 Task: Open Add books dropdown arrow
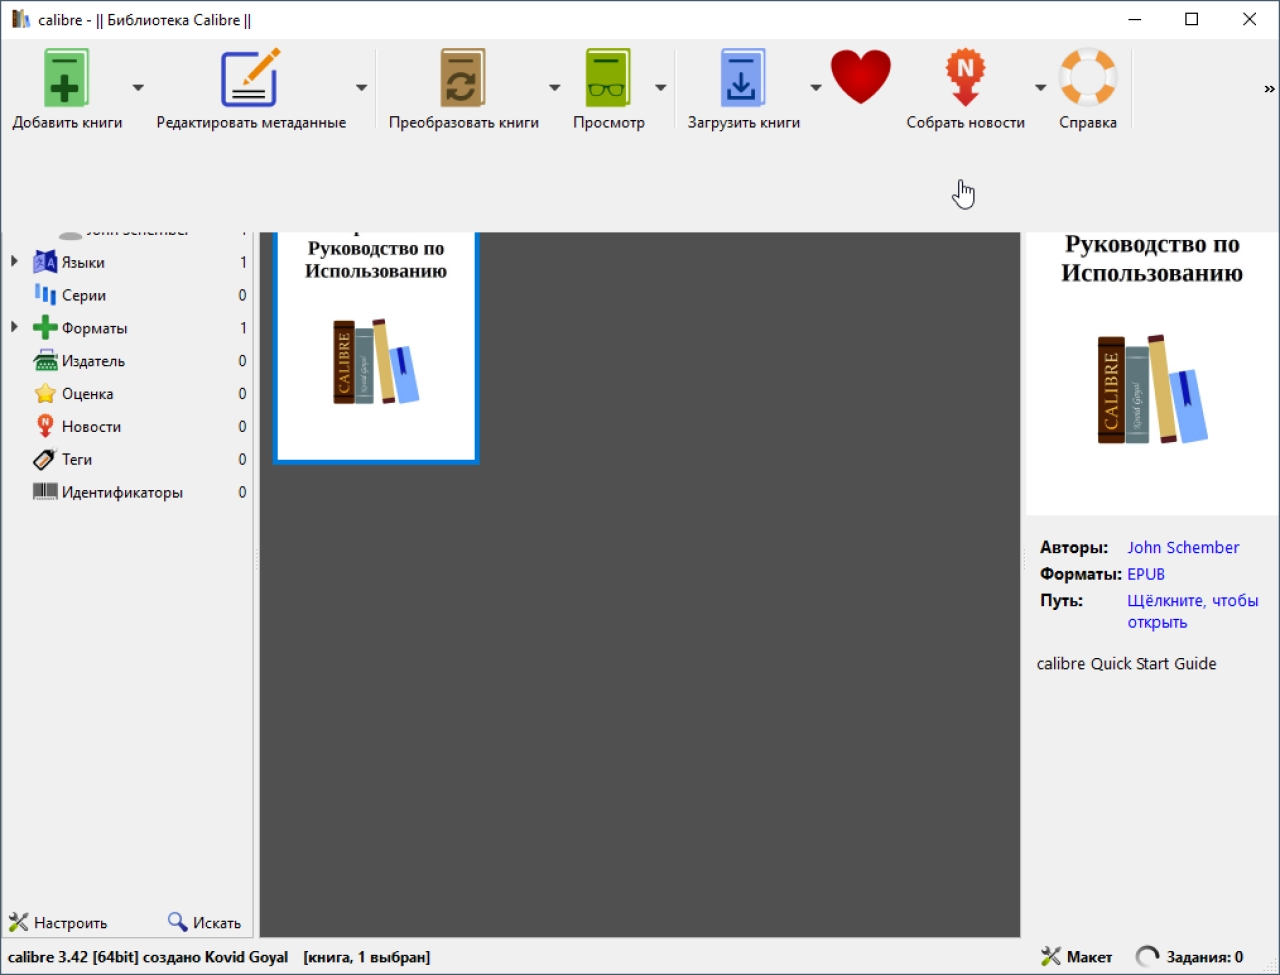tap(138, 88)
